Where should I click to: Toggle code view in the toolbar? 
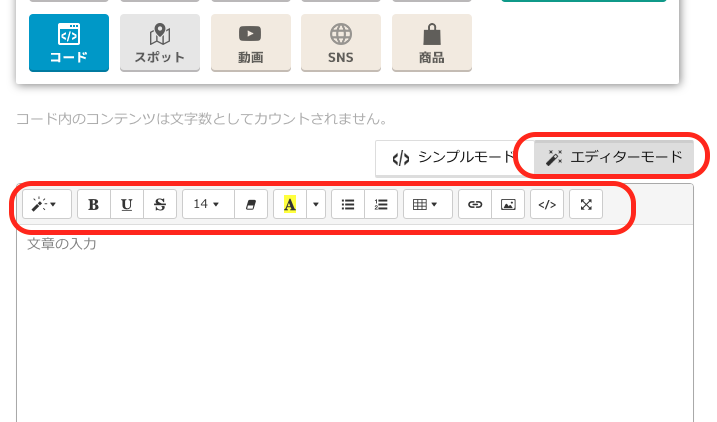click(x=547, y=204)
